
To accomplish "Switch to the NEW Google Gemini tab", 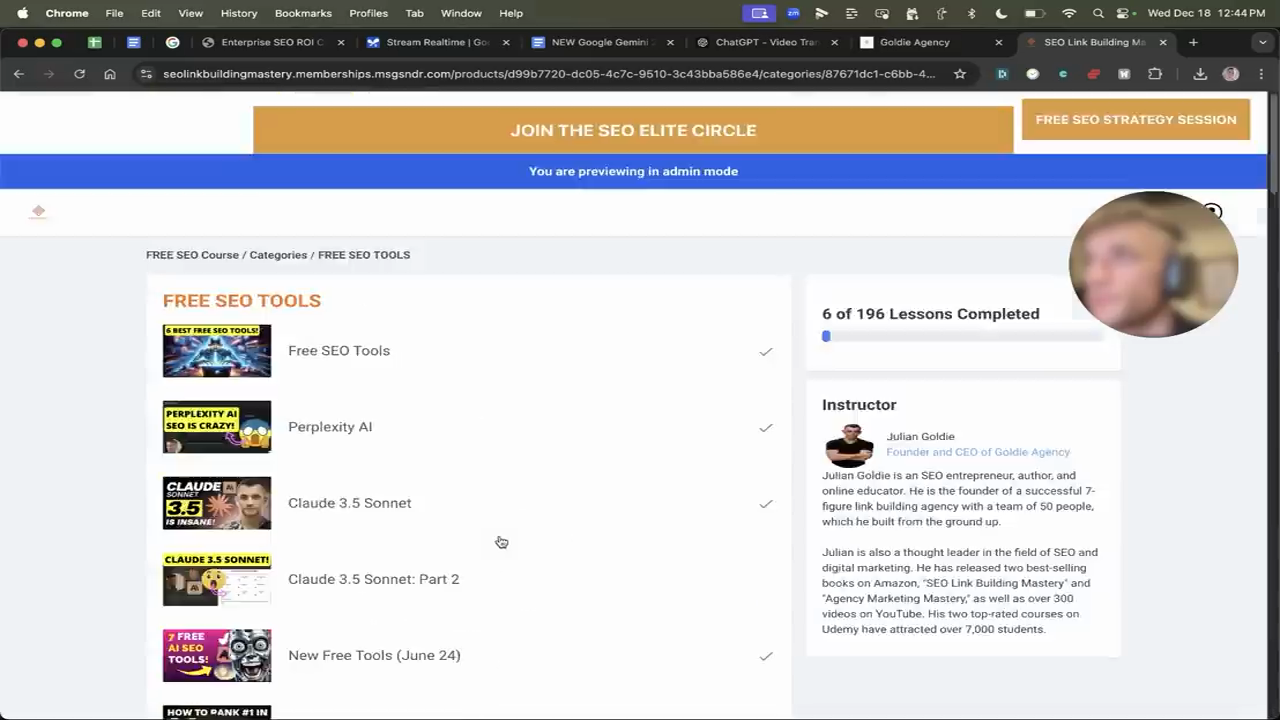I will pyautogui.click(x=600, y=42).
